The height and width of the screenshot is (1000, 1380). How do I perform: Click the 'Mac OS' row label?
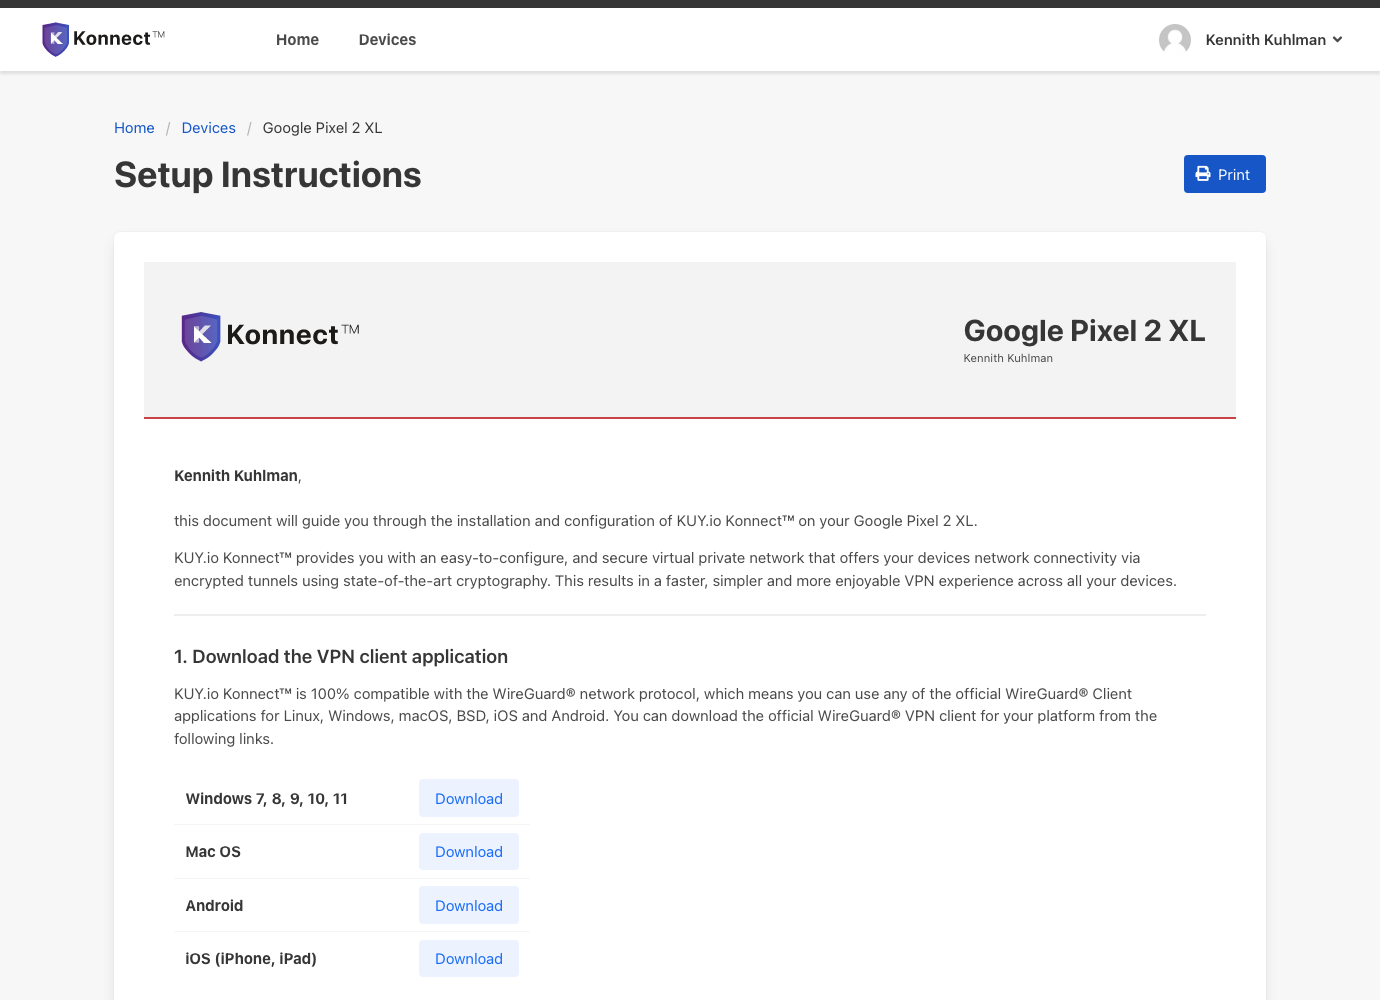(213, 852)
